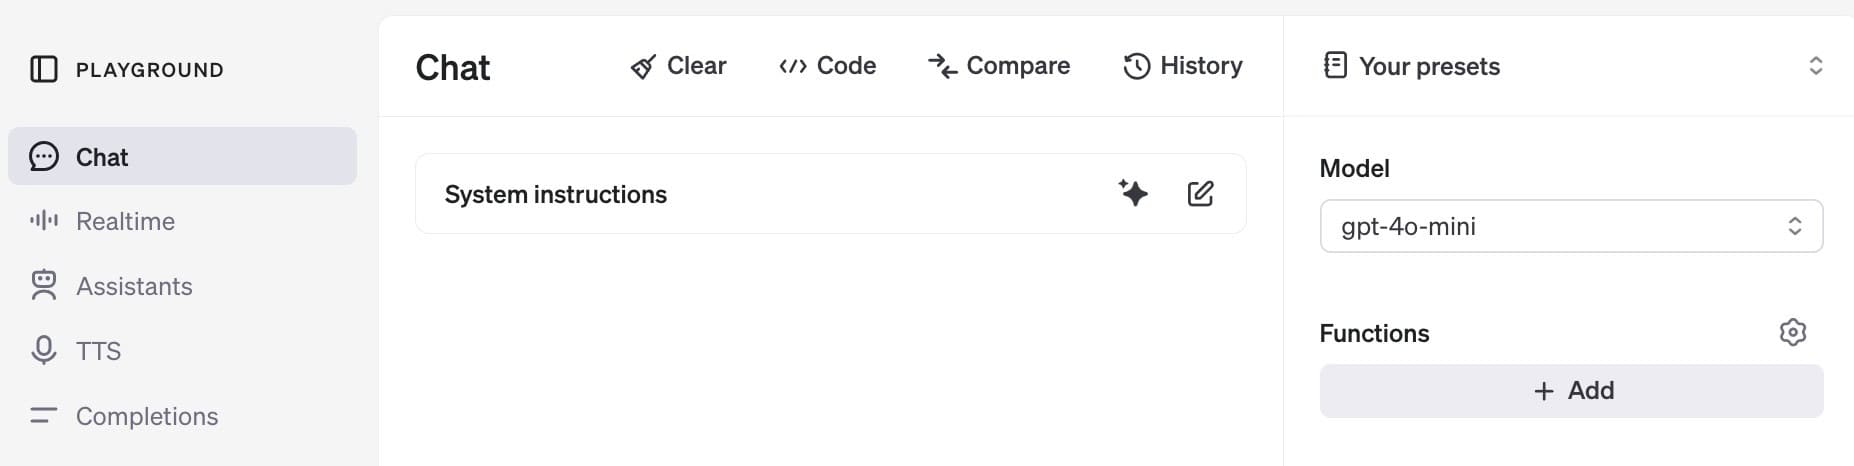Click the edit system instructions pencil icon

[x=1200, y=193]
